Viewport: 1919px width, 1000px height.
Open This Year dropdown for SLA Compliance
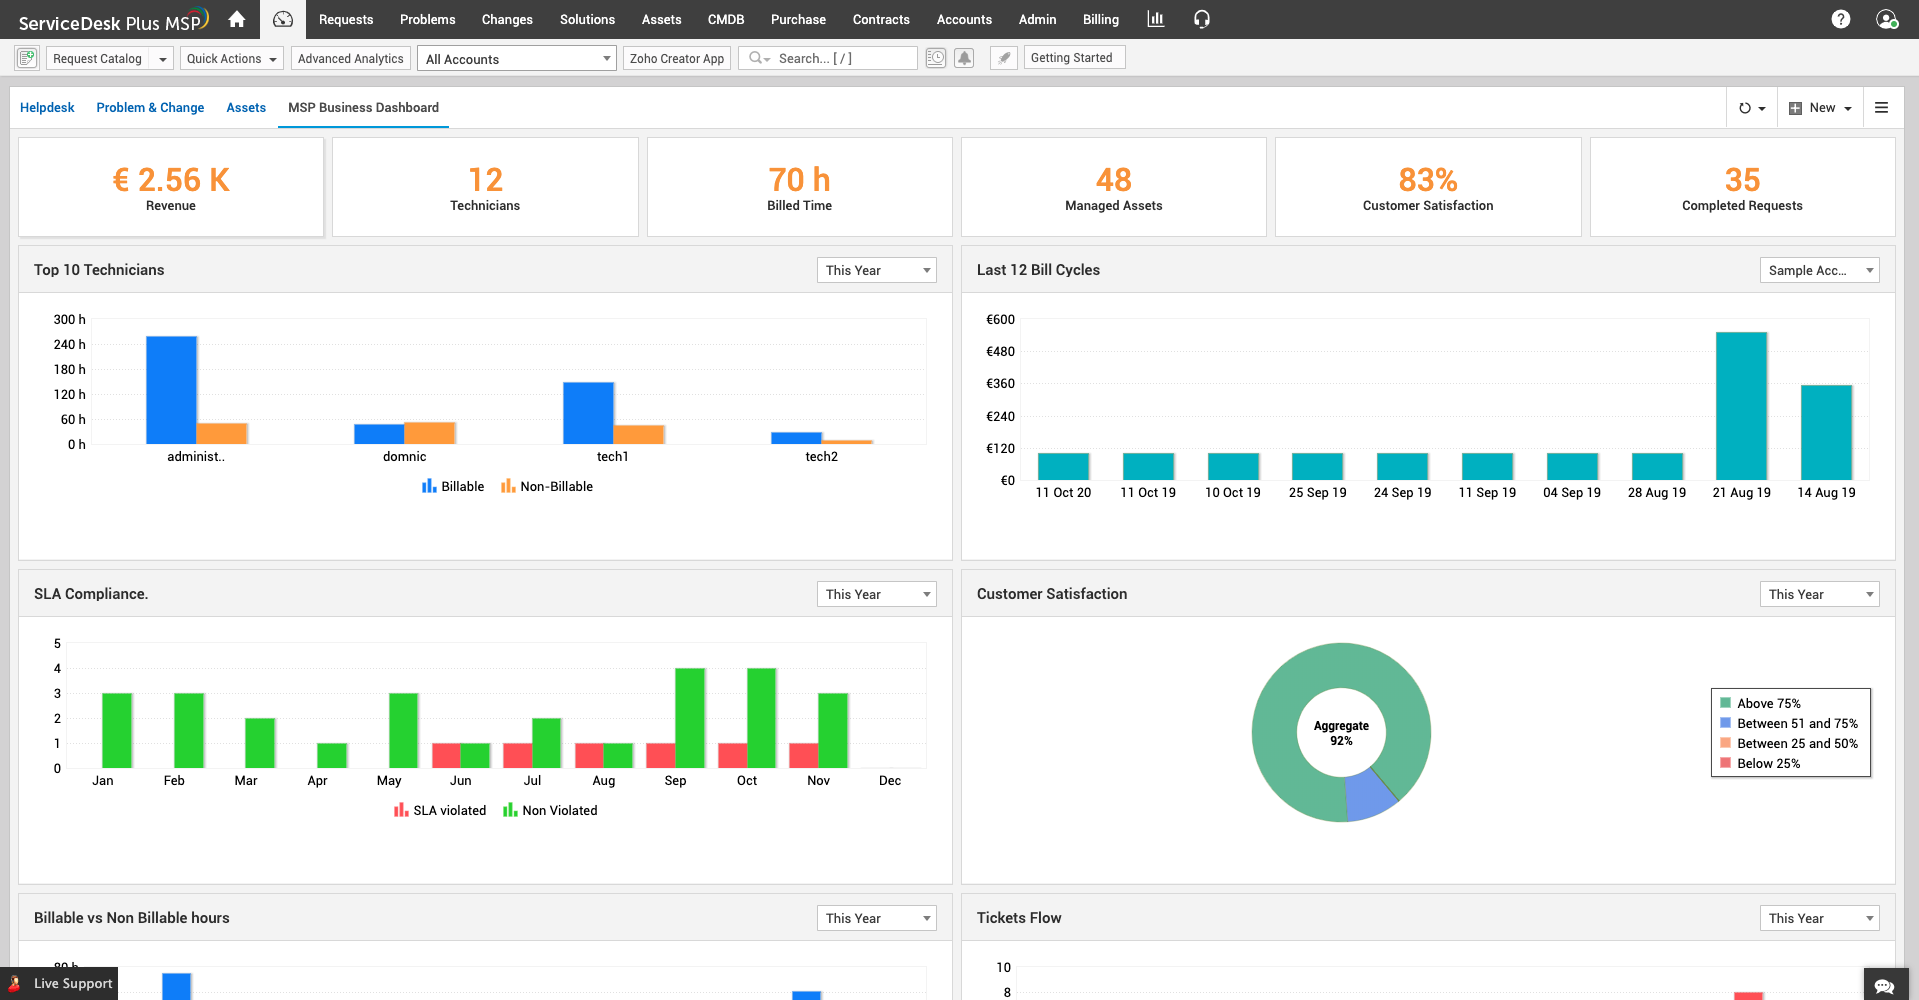tap(875, 593)
